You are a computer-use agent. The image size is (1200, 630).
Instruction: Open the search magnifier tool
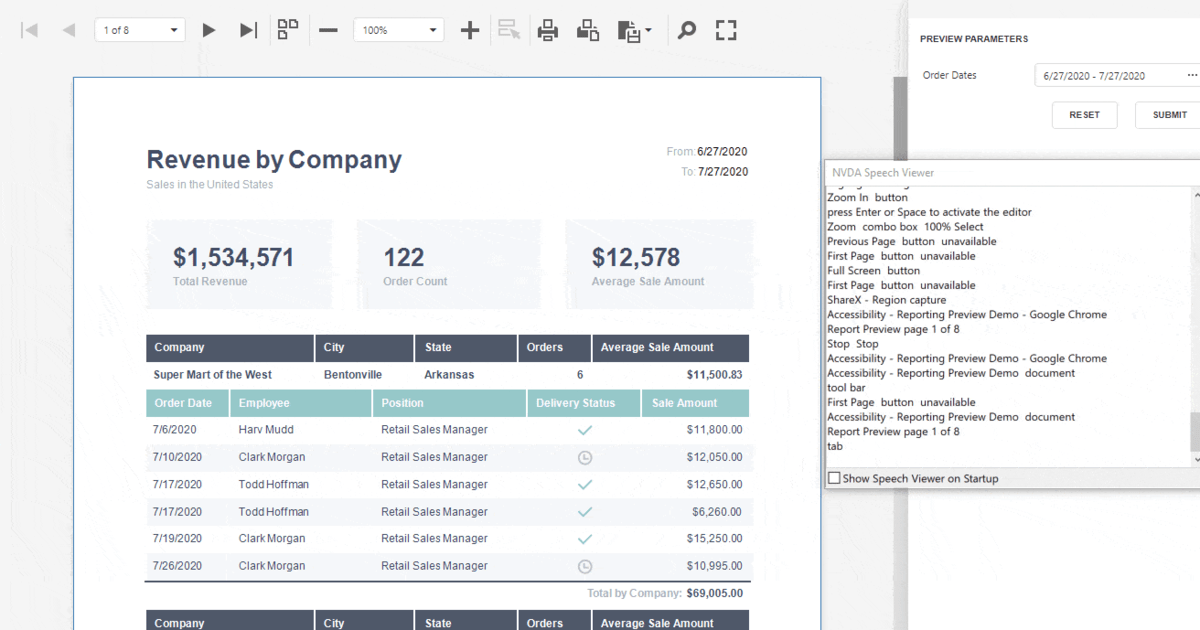coord(686,30)
